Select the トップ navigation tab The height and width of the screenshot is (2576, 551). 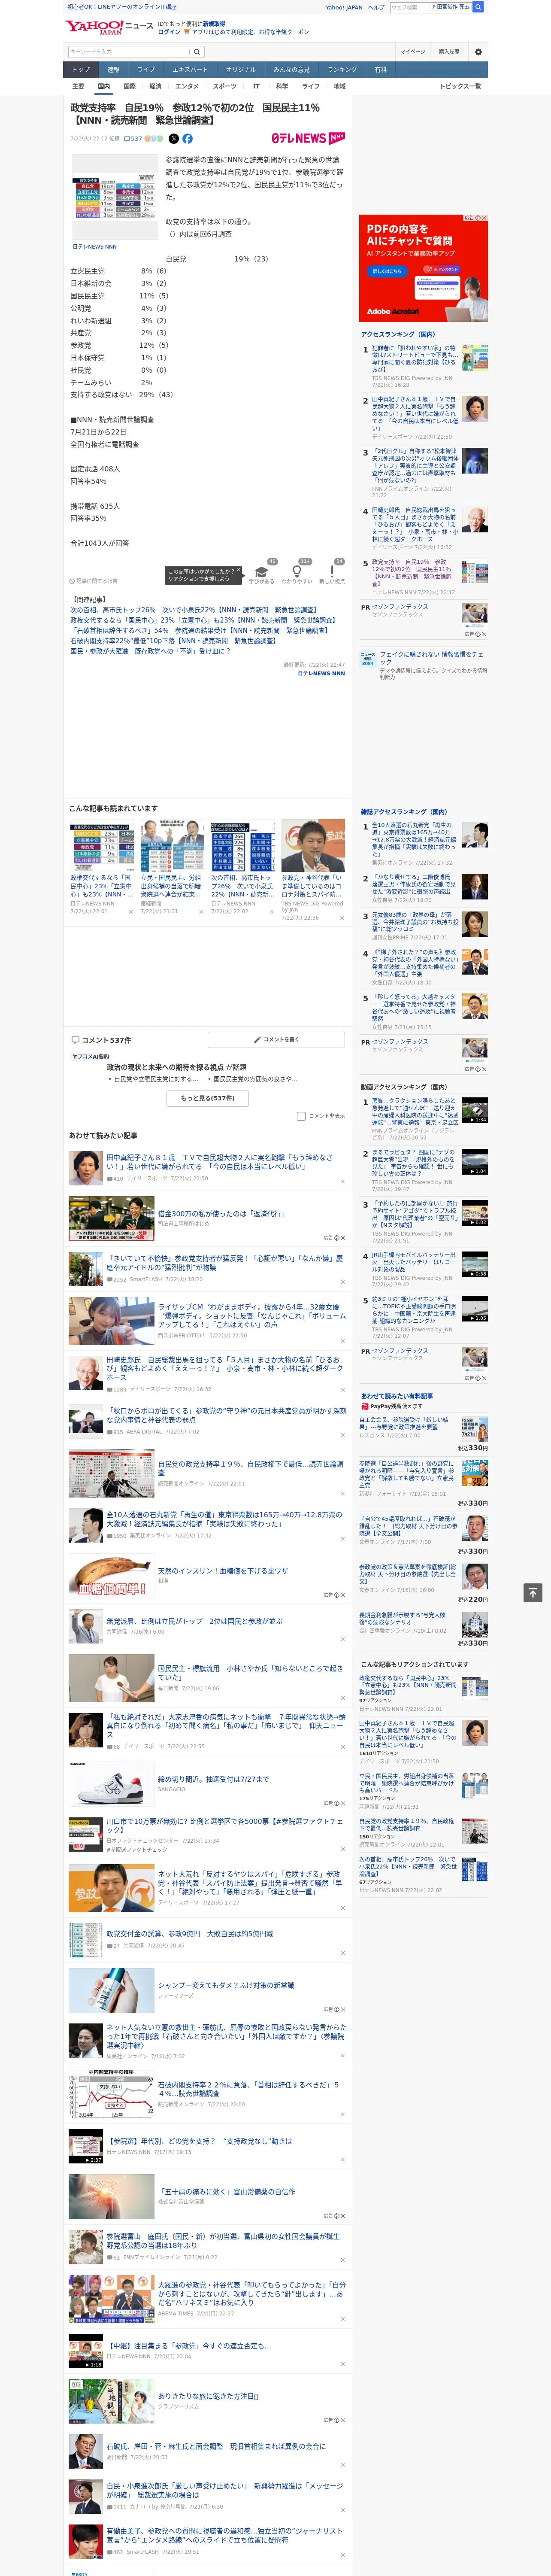[x=81, y=70]
